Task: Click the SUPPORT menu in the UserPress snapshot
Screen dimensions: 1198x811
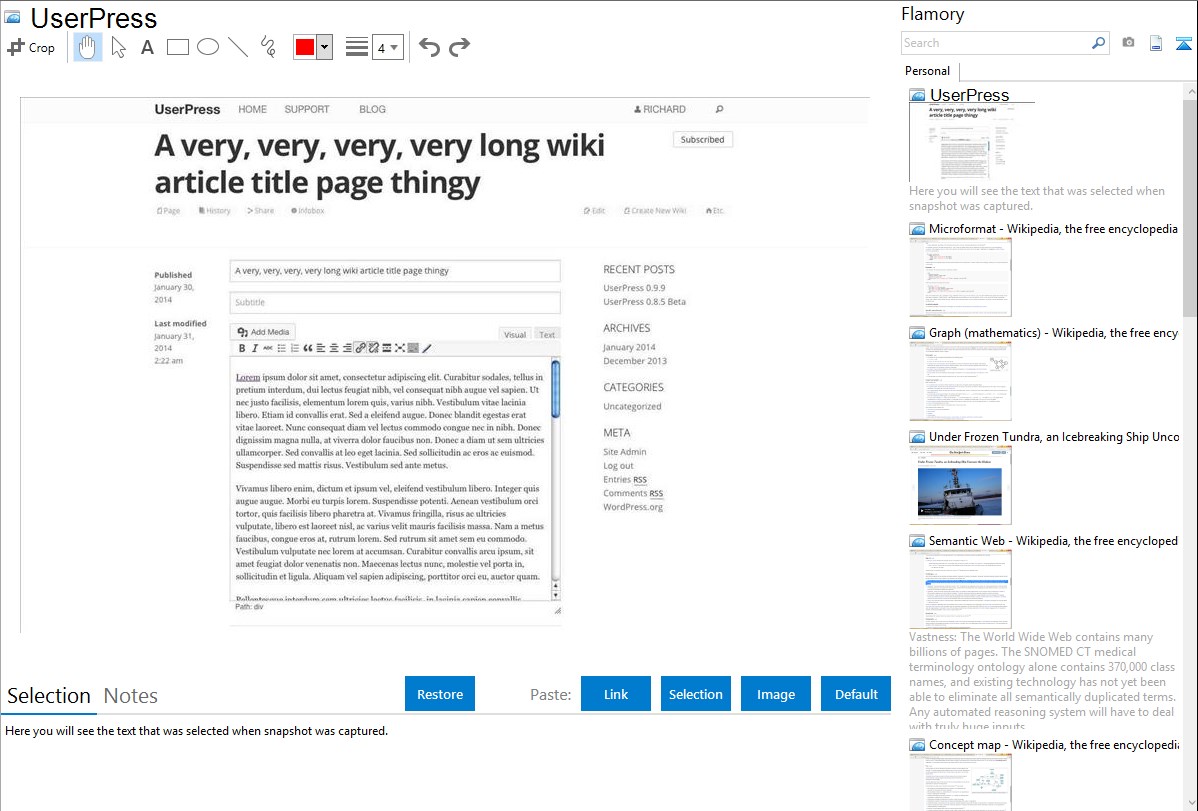Action: pos(306,109)
